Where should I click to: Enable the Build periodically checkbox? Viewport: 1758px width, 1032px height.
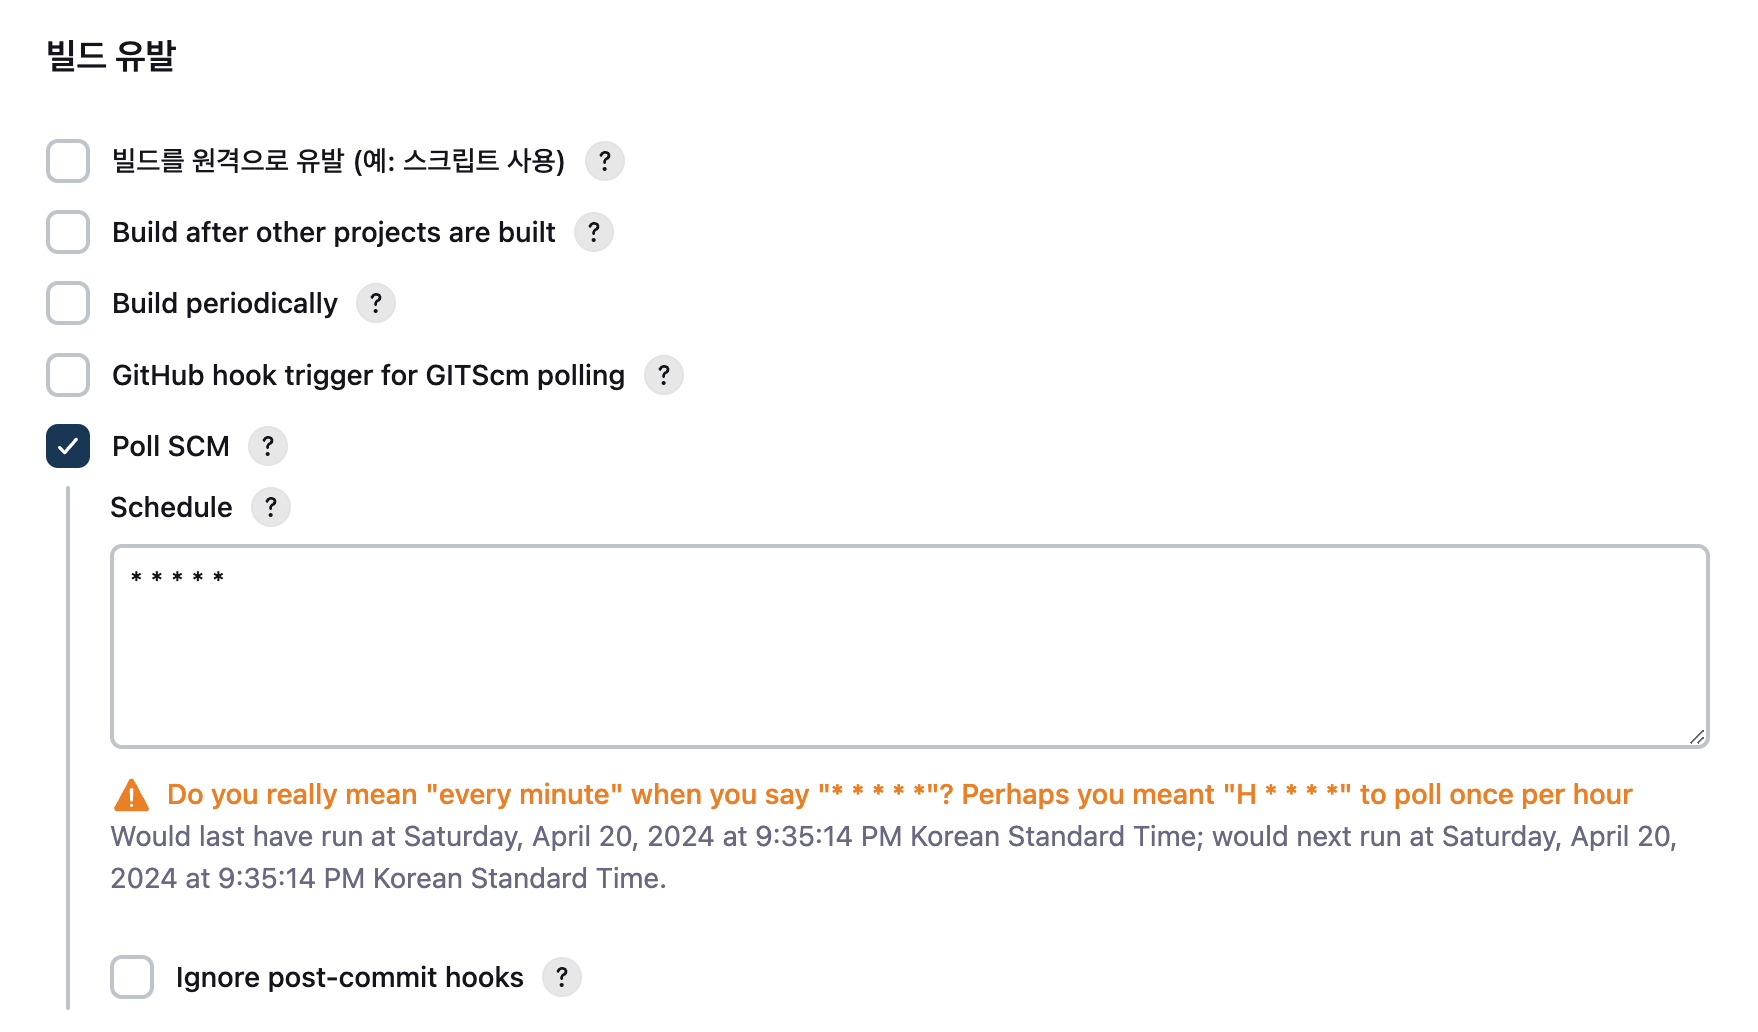tap(68, 303)
